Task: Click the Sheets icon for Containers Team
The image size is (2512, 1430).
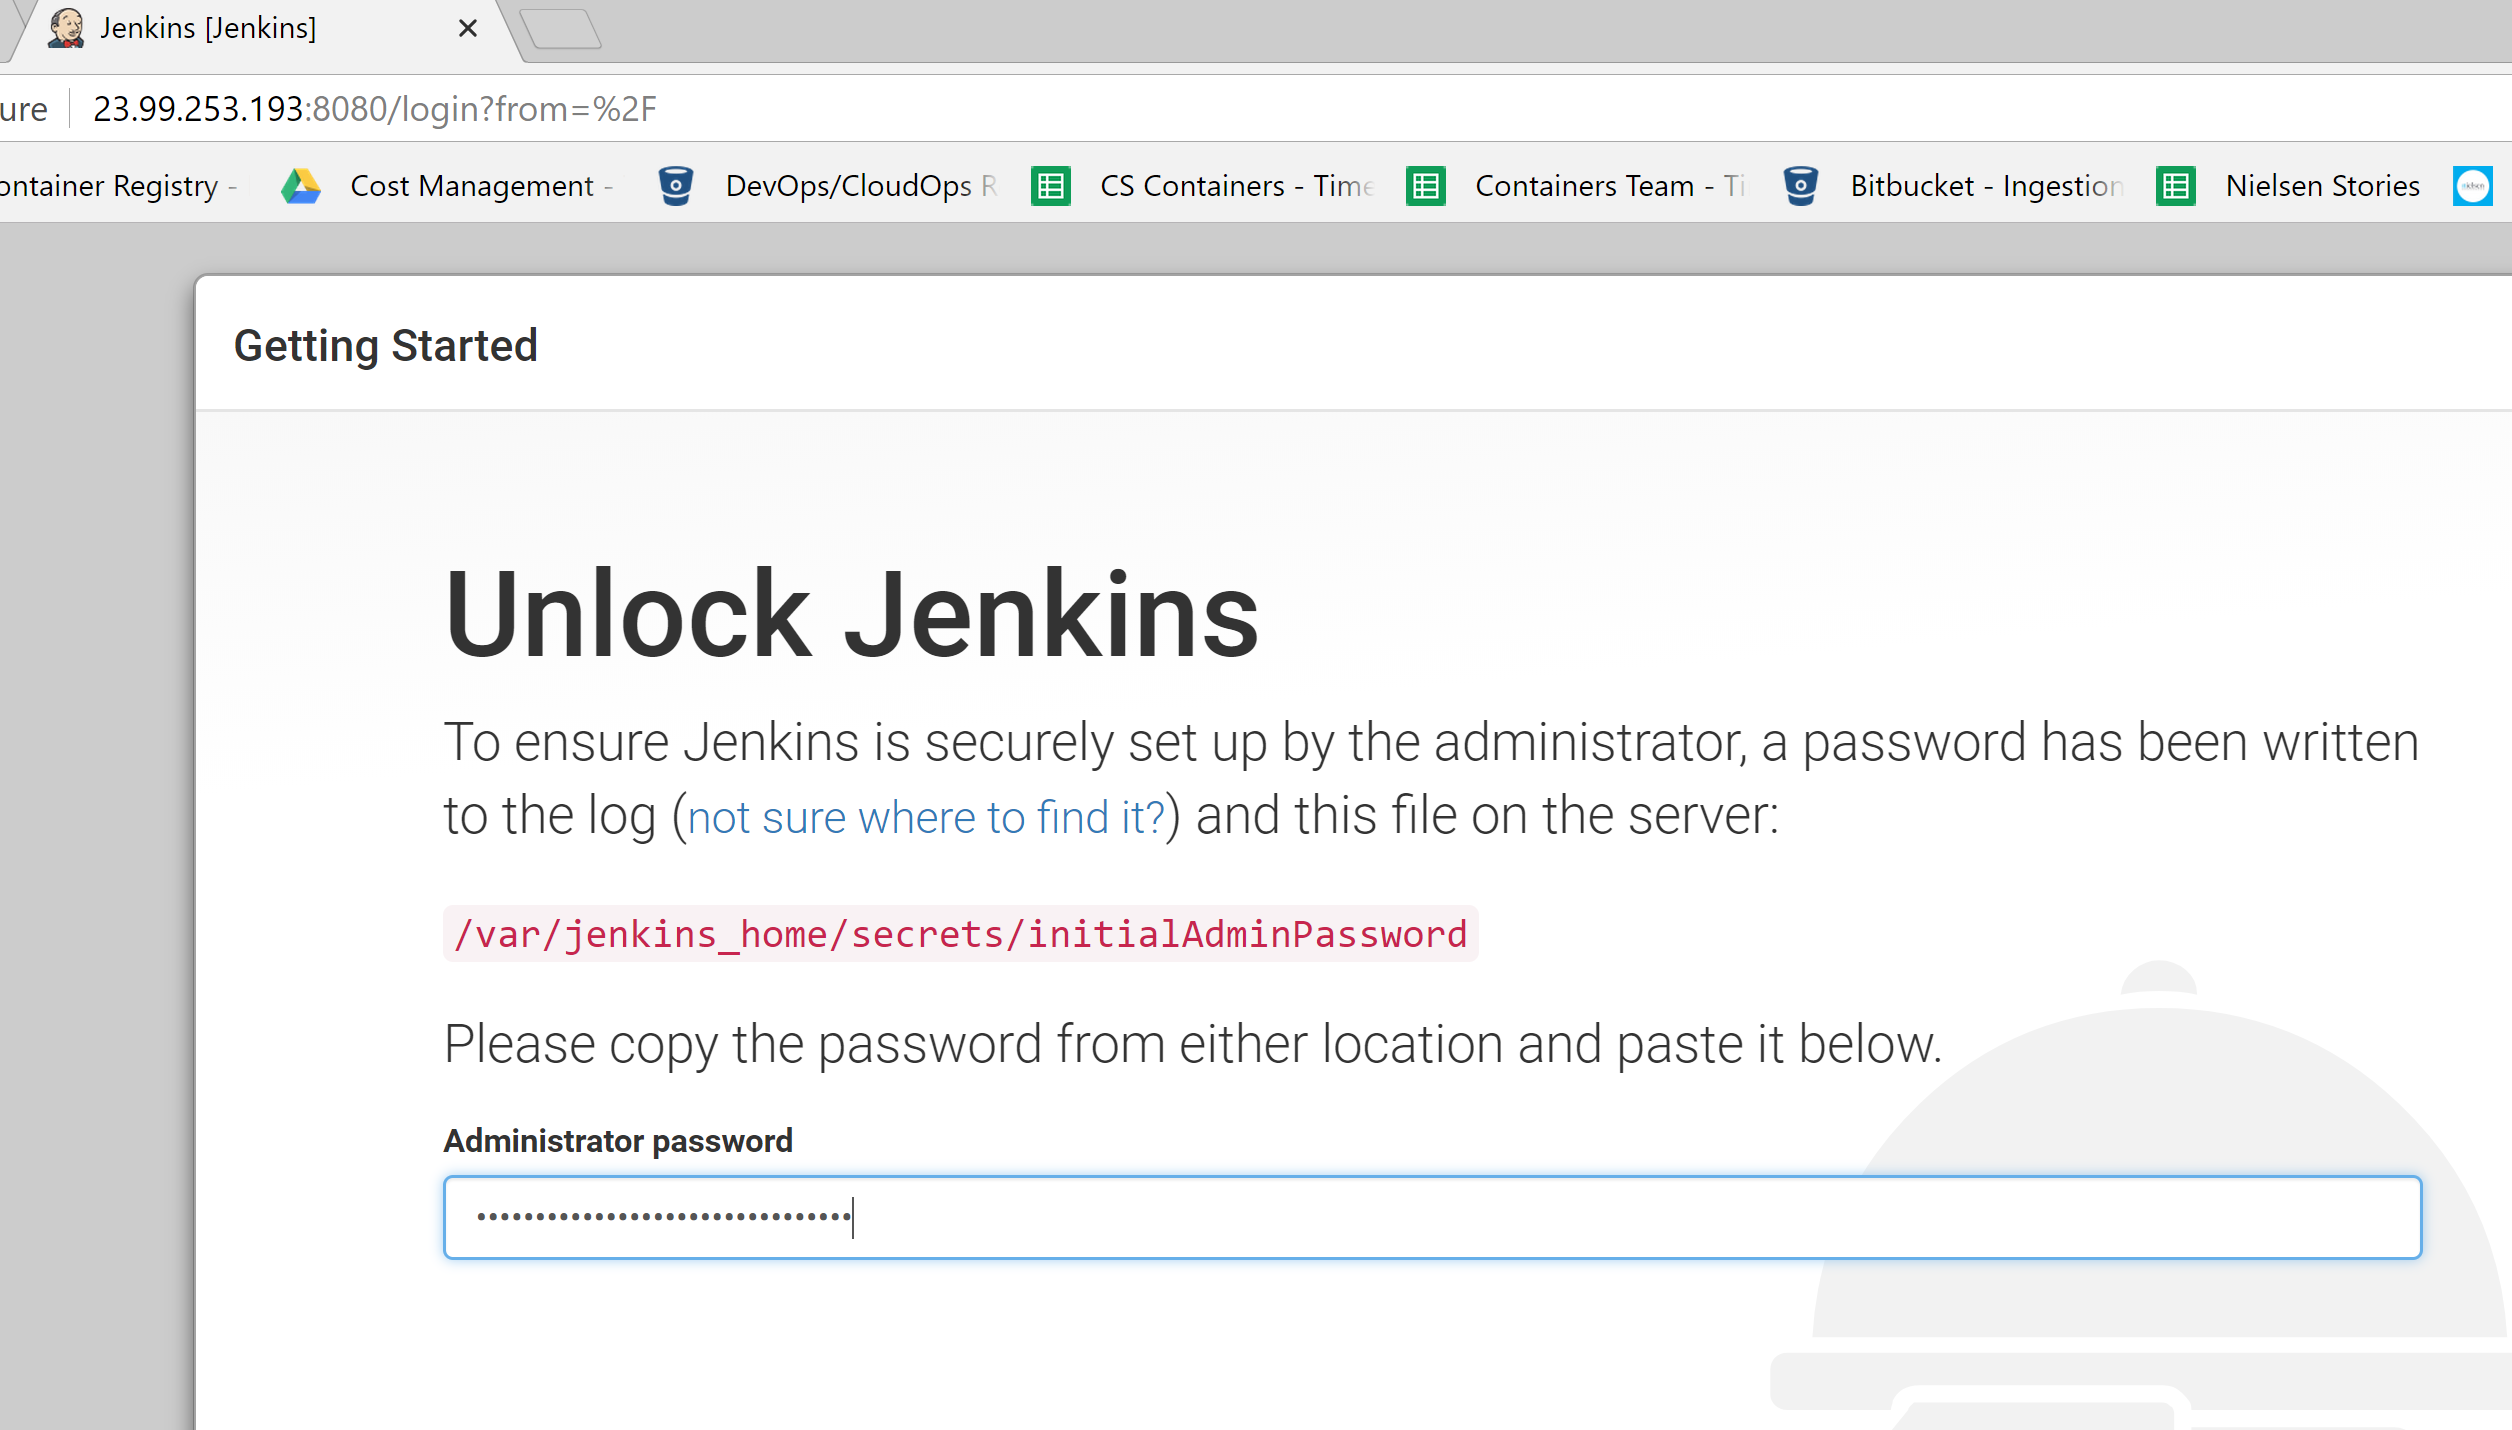Action: (x=1425, y=186)
